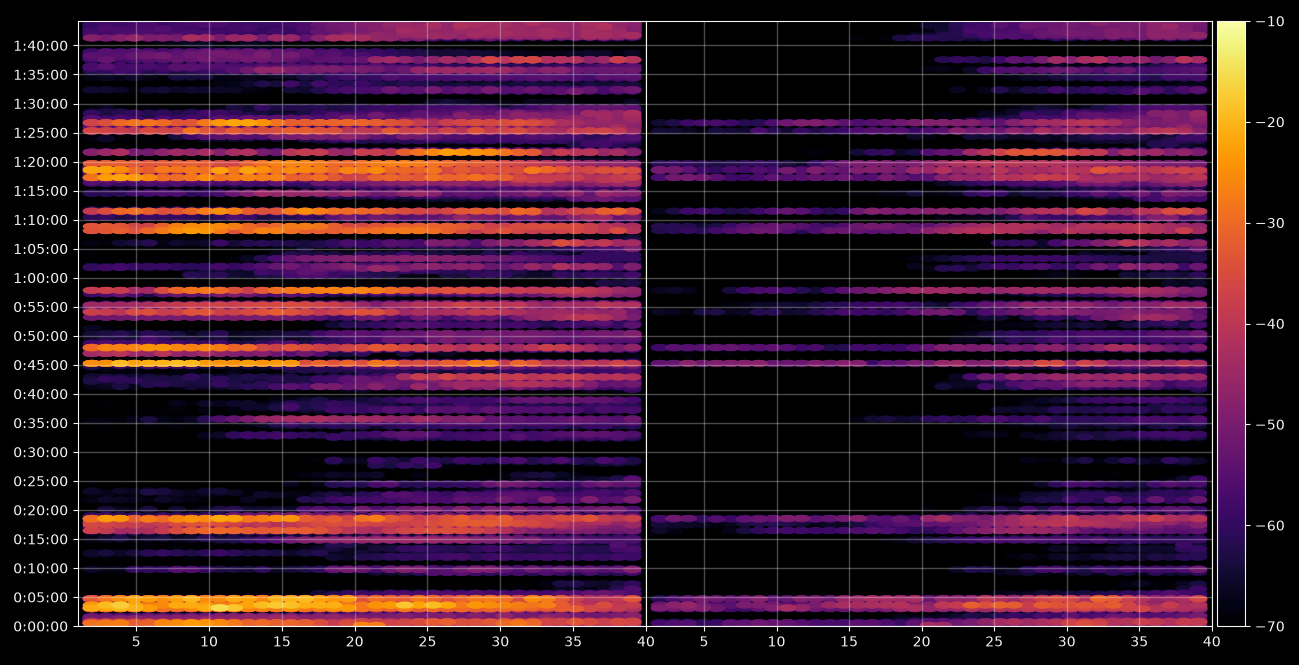Click the 35 tick under the left heatmap
Image resolution: width=1299 pixels, height=665 pixels.
[x=573, y=643]
